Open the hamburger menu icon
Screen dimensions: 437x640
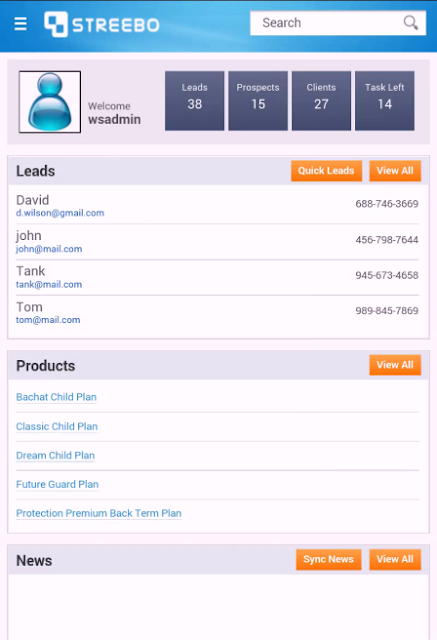[20, 24]
